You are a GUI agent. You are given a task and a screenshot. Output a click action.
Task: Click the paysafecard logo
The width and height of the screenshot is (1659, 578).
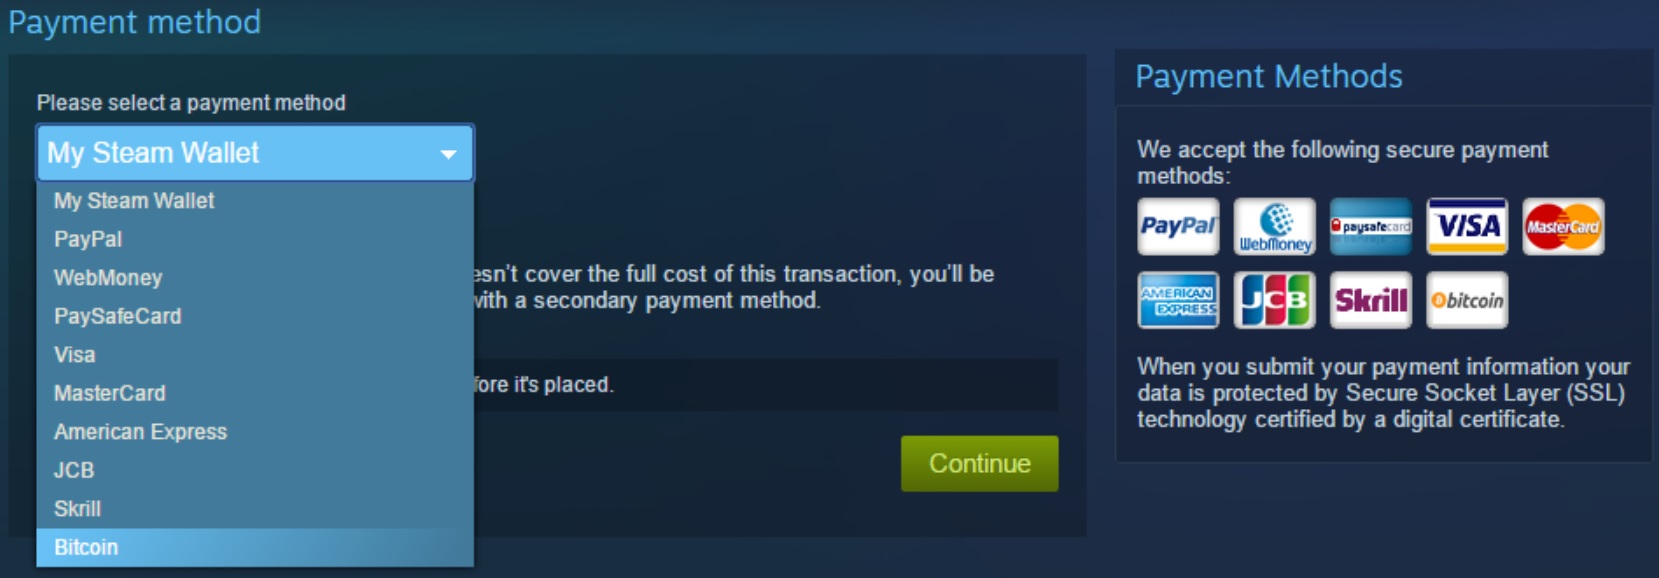coord(1370,226)
